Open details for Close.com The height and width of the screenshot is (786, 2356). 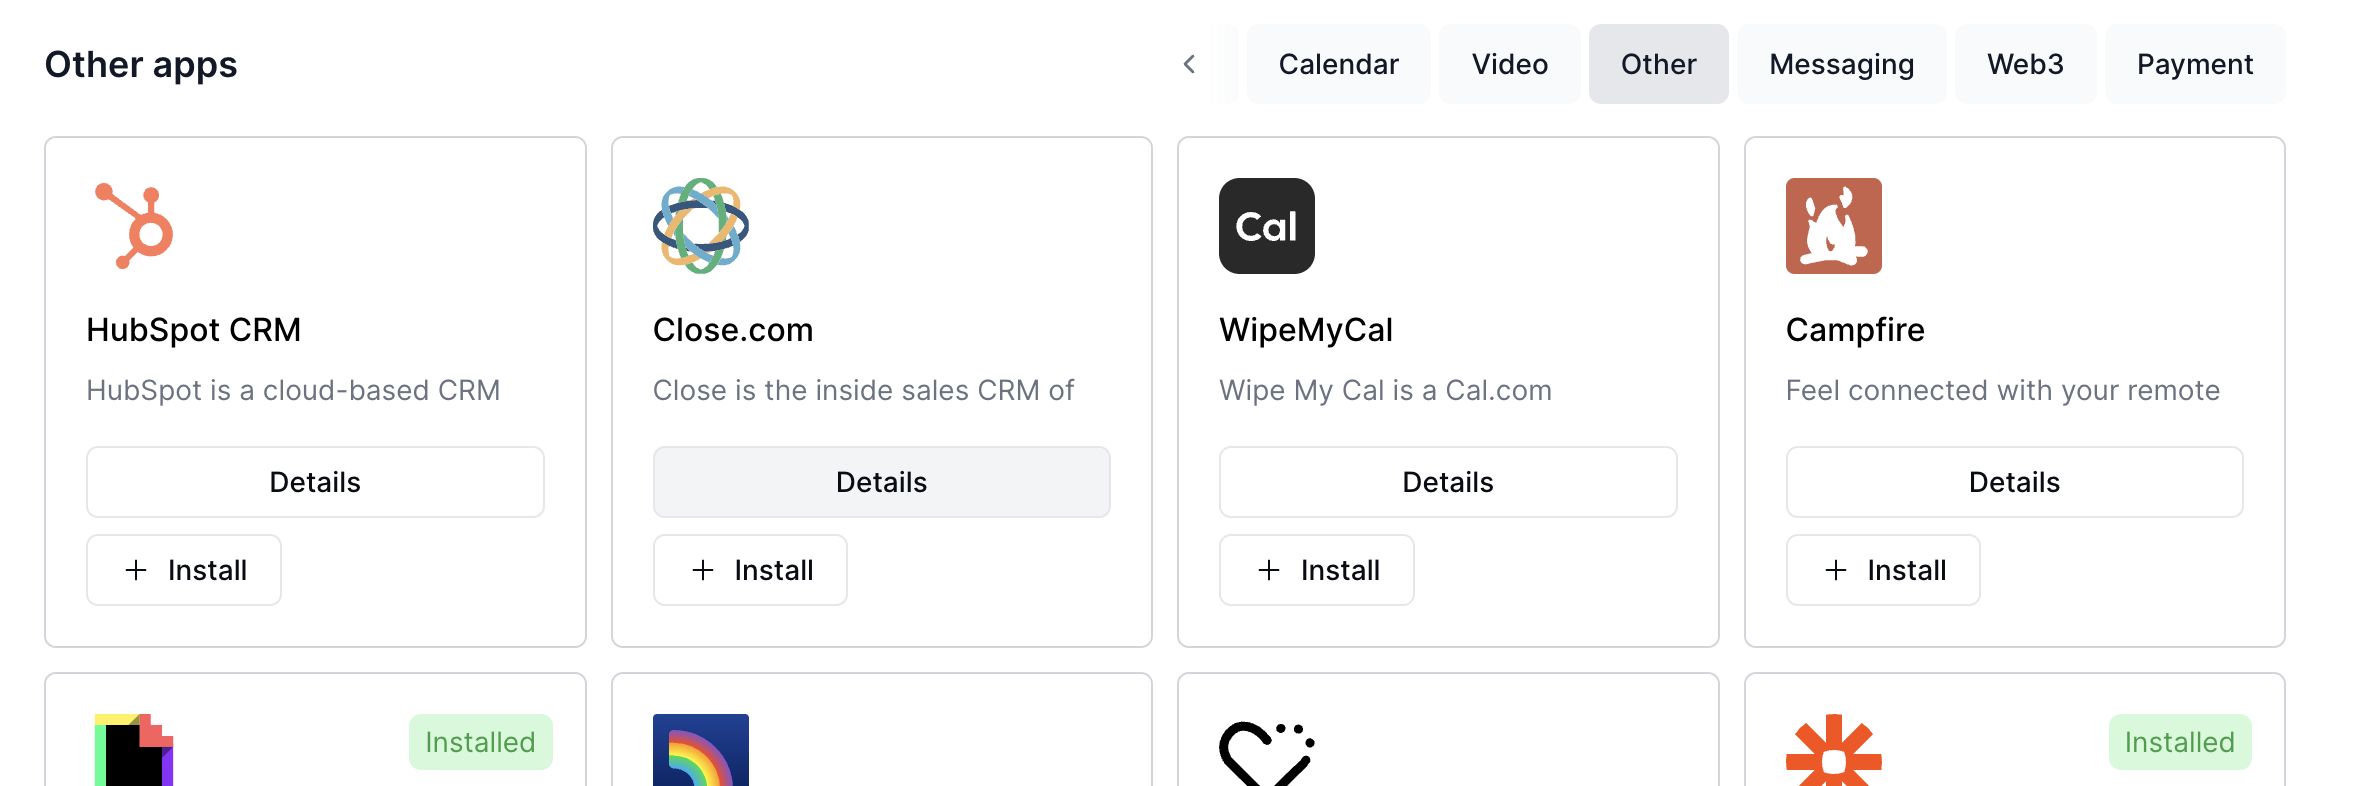pos(881,481)
